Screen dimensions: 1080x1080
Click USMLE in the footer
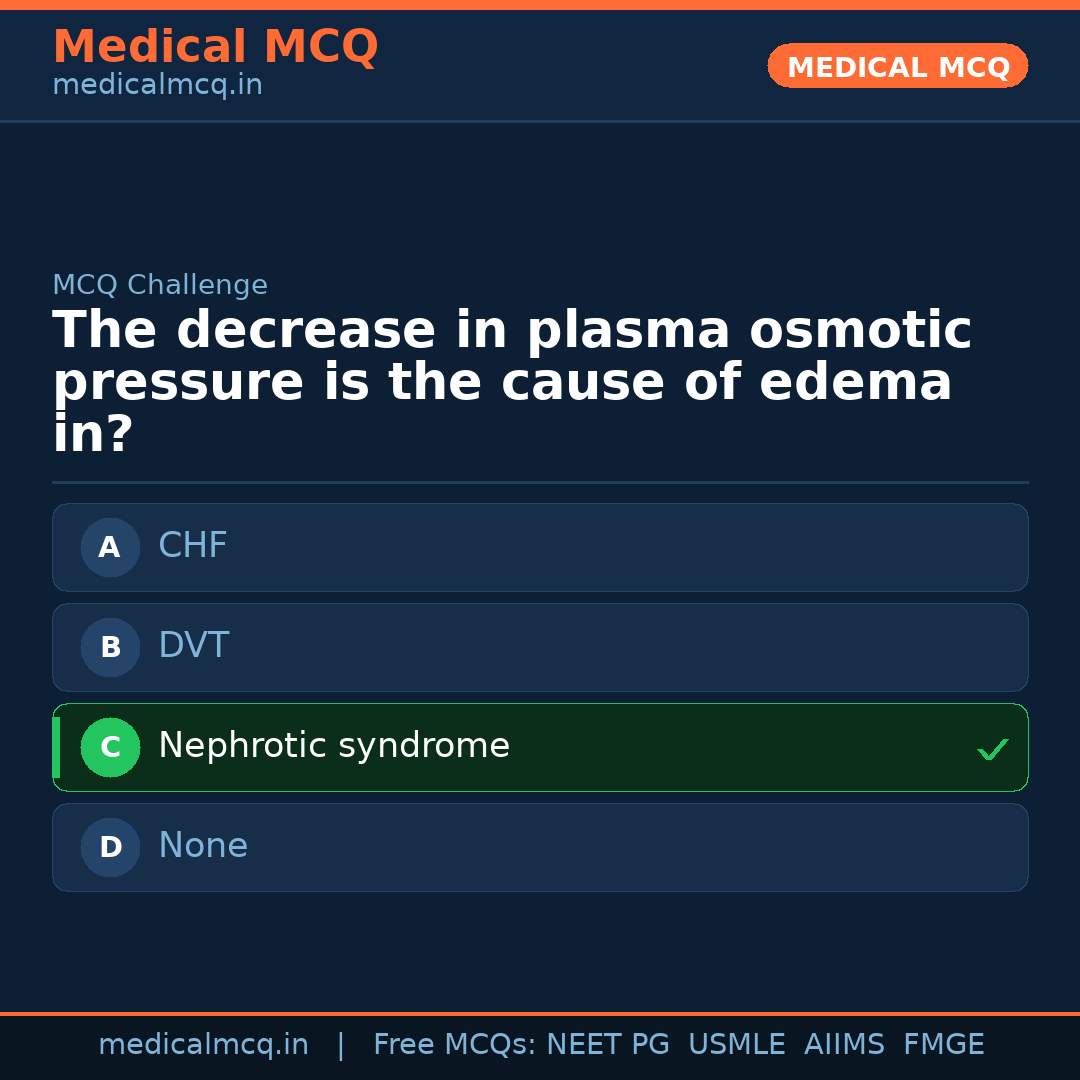(736, 1045)
